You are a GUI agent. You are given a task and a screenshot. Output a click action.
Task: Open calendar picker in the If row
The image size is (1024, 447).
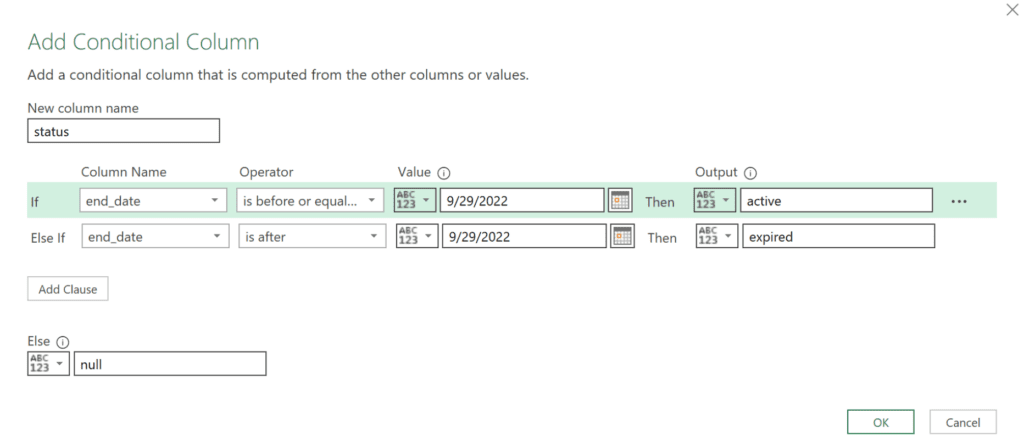620,201
